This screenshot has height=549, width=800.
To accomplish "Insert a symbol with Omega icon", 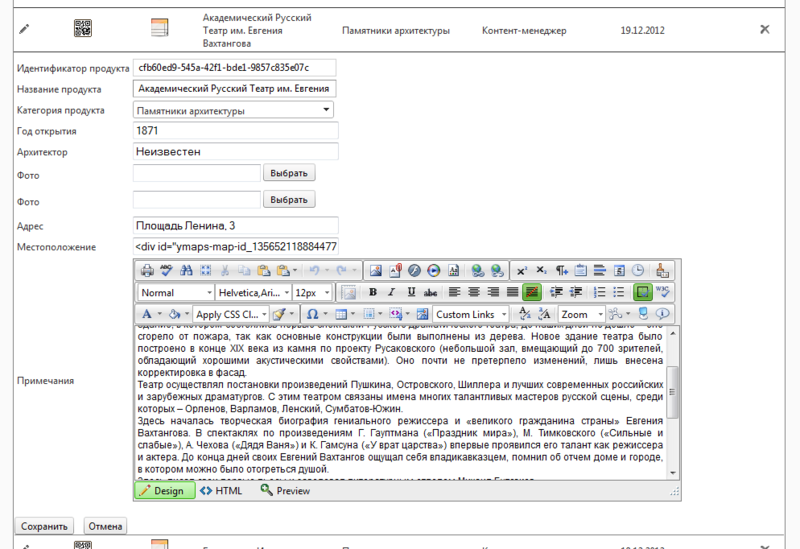I will [x=313, y=314].
